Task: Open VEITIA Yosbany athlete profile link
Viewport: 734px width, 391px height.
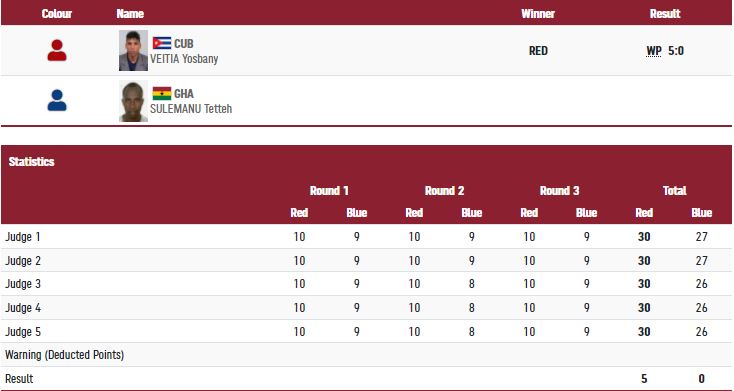Action: coord(184,59)
